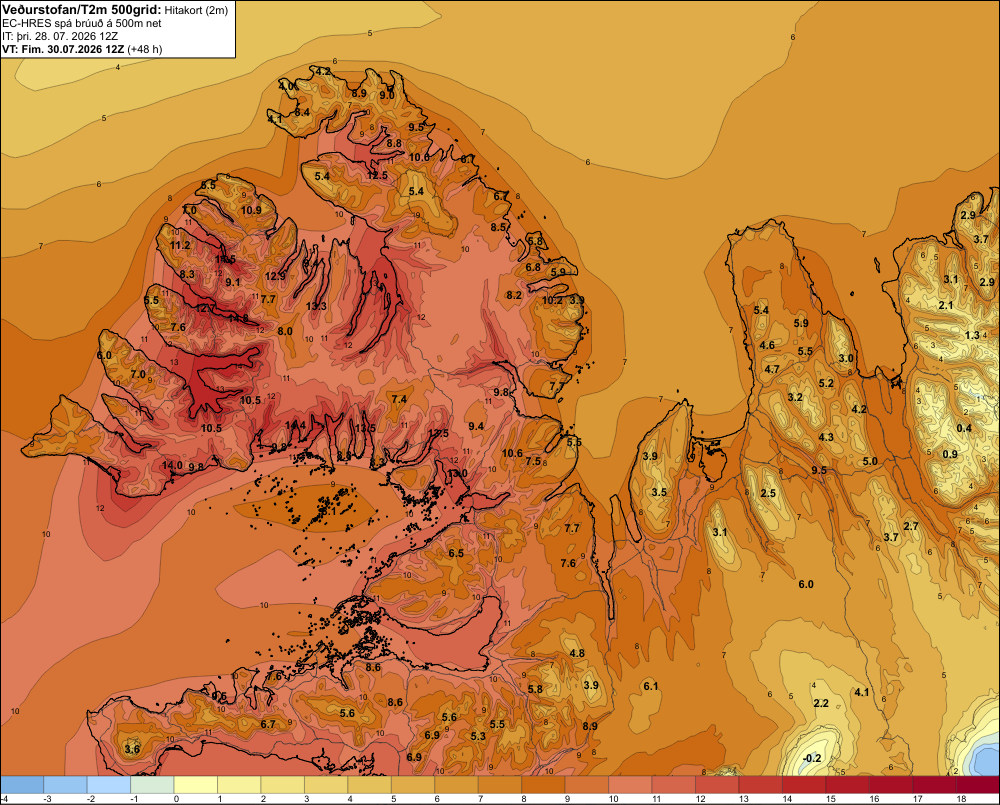Click the light blue legend swatch between -2 and -1
The width and height of the screenshot is (1000, 805).
(x=108, y=785)
